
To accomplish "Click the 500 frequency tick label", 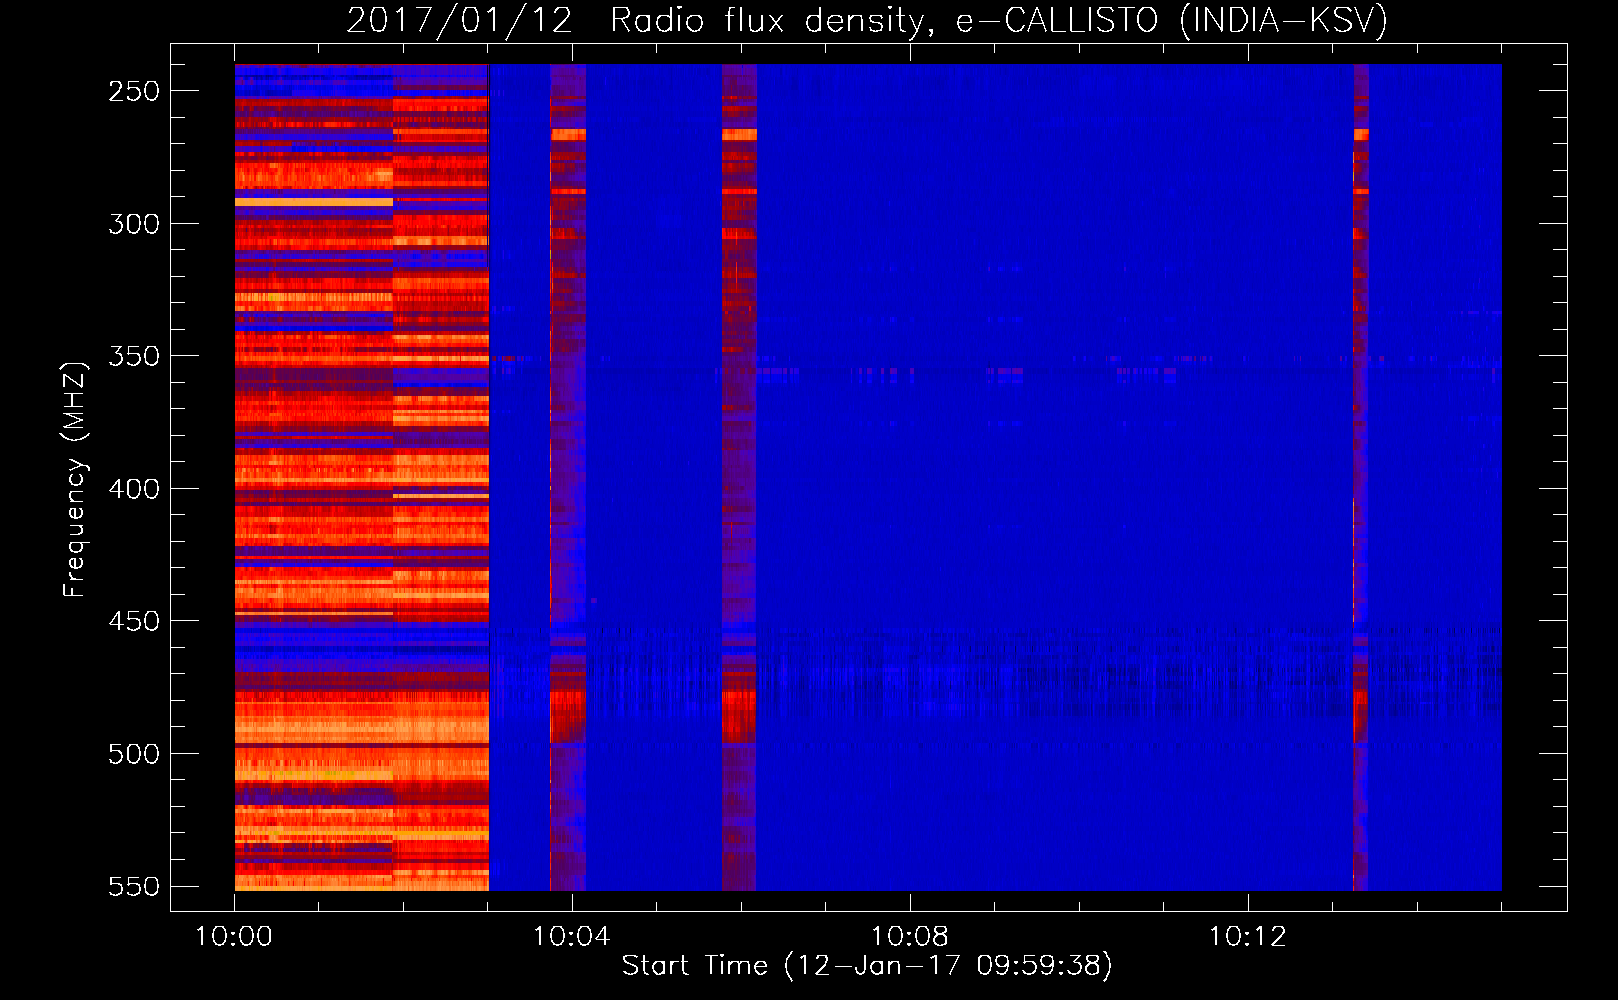I will click(134, 754).
